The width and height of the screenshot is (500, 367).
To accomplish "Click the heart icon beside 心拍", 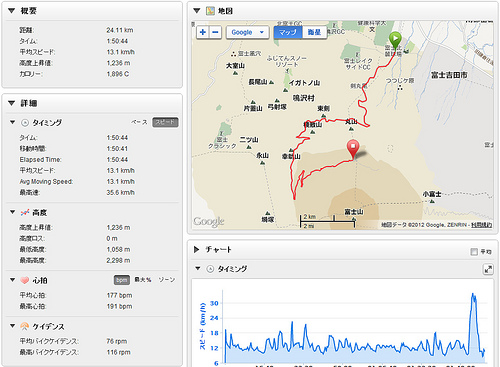I will point(25,280).
